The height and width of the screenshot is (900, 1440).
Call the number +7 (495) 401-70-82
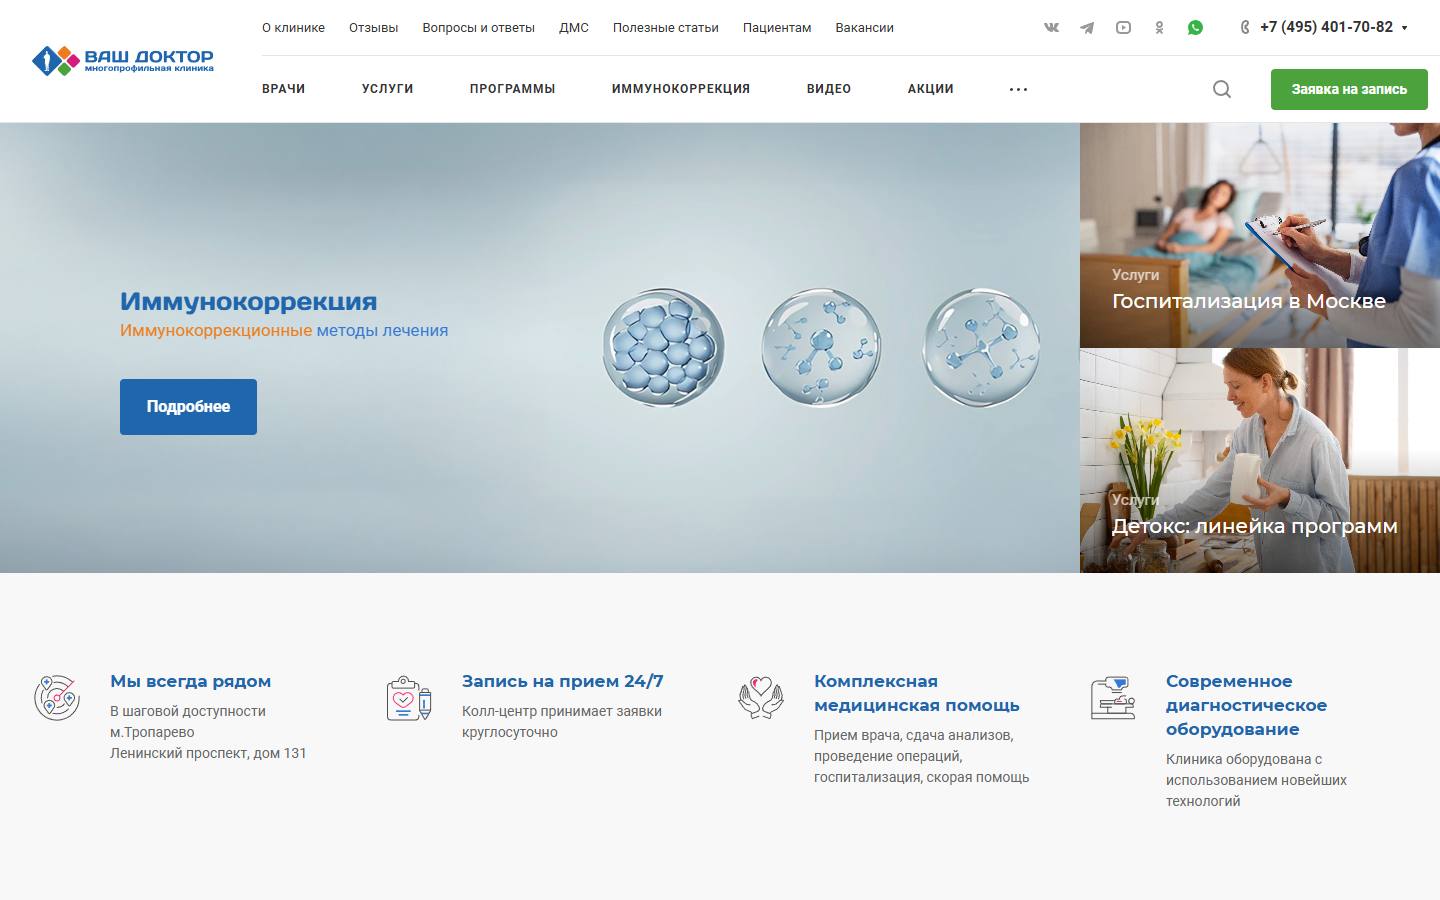click(x=1326, y=28)
